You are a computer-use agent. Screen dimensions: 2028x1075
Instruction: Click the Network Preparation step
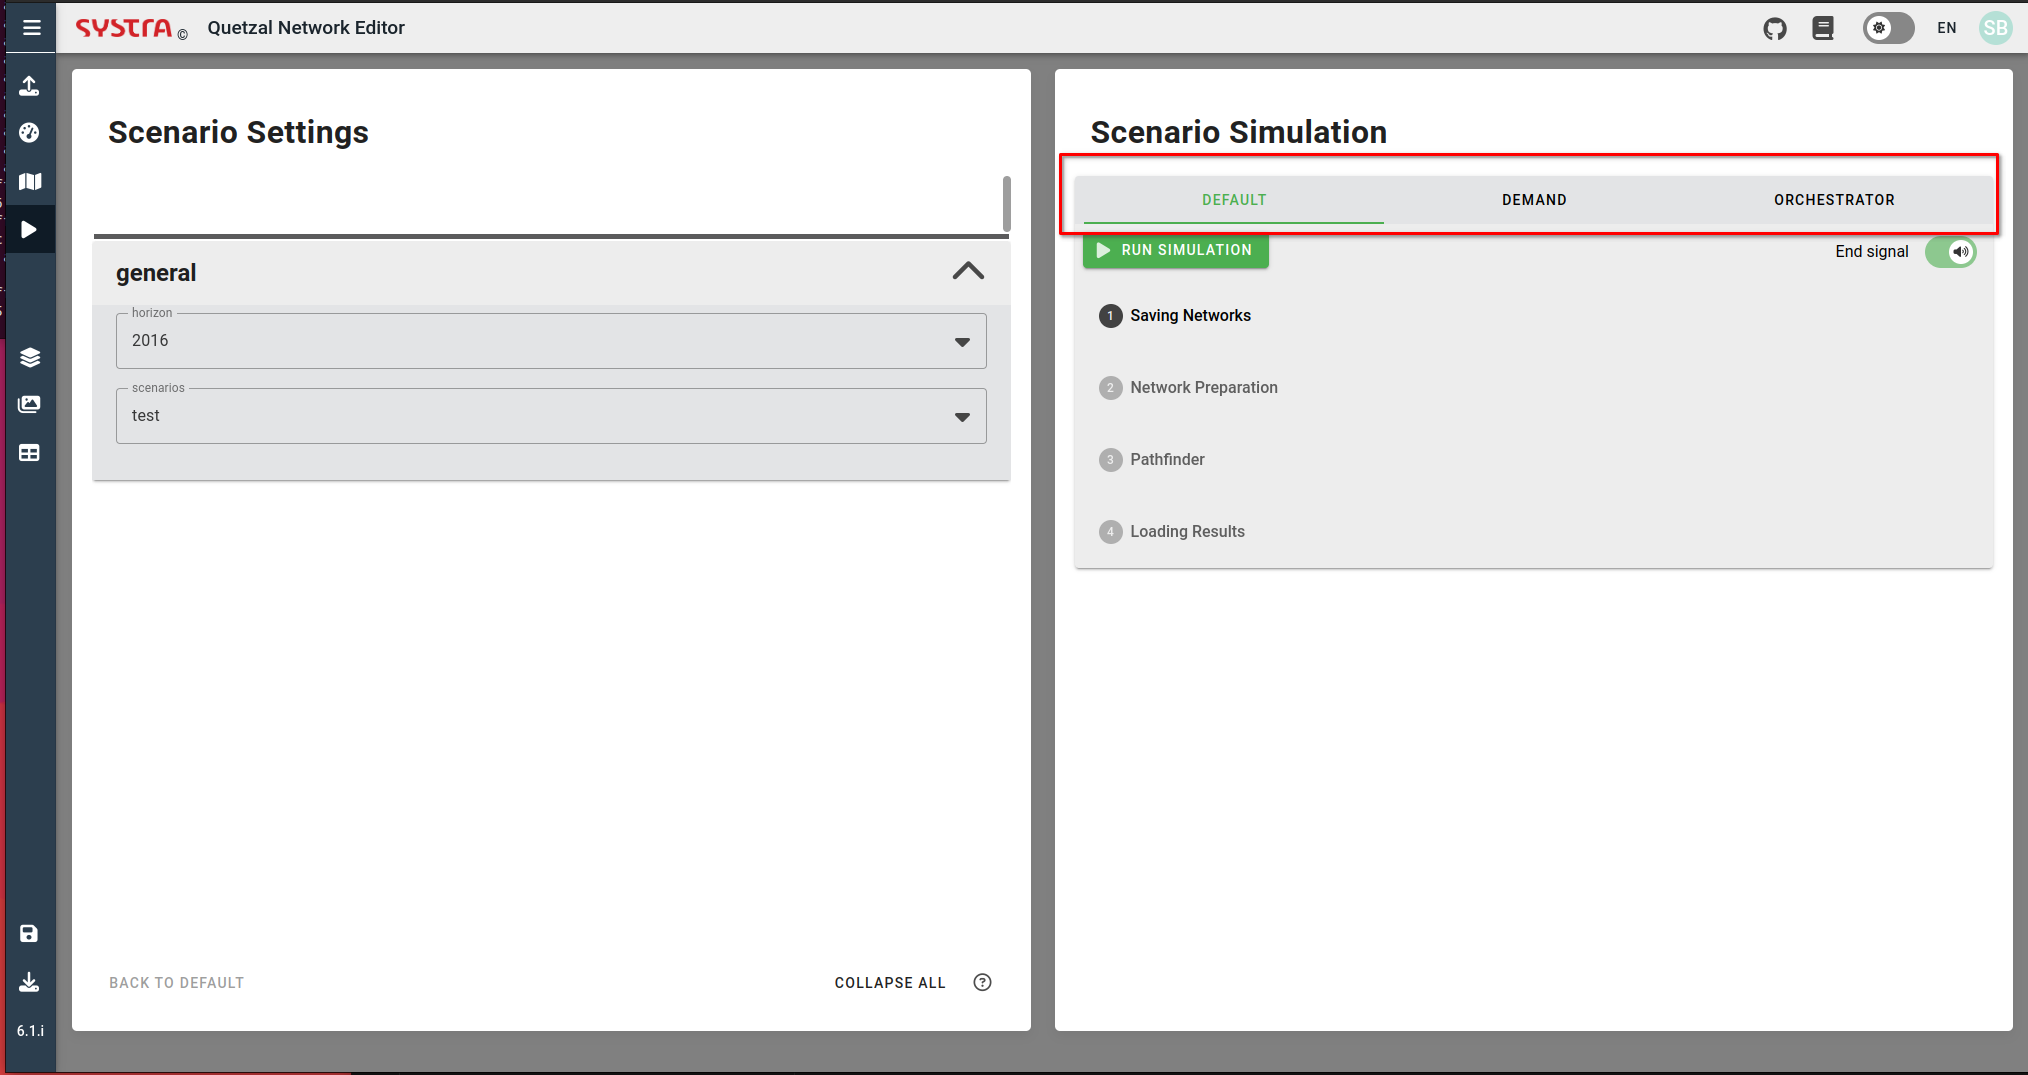pos(1188,388)
